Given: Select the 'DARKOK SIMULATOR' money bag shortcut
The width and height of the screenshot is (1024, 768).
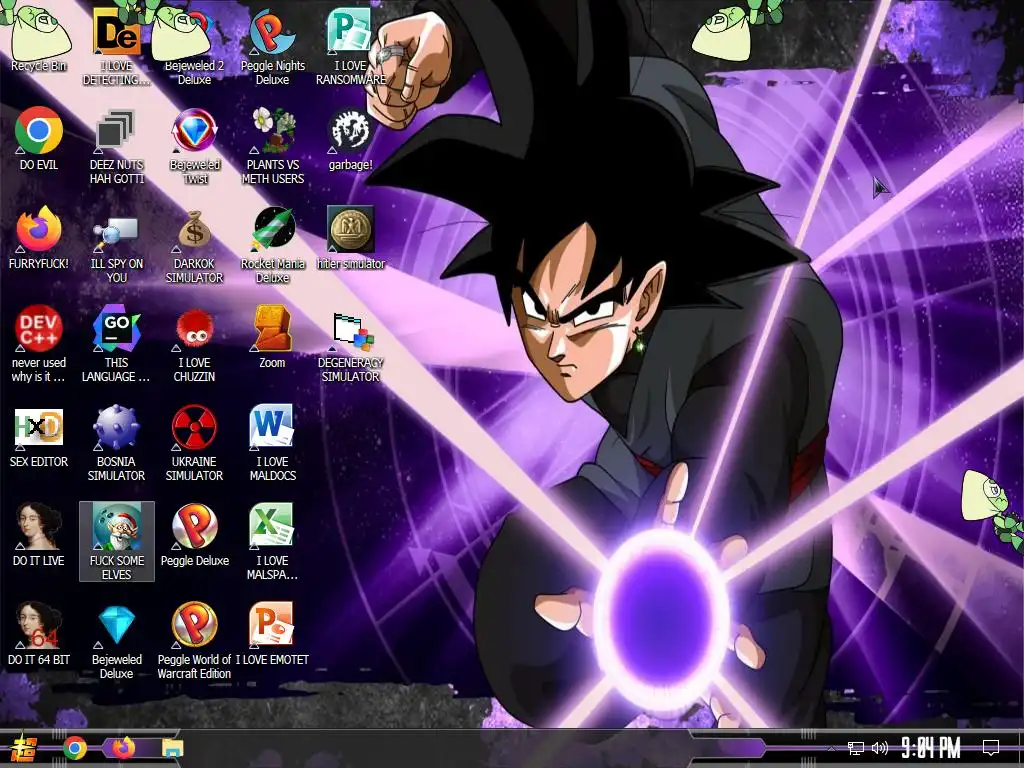Looking at the screenshot, I should tap(194, 247).
